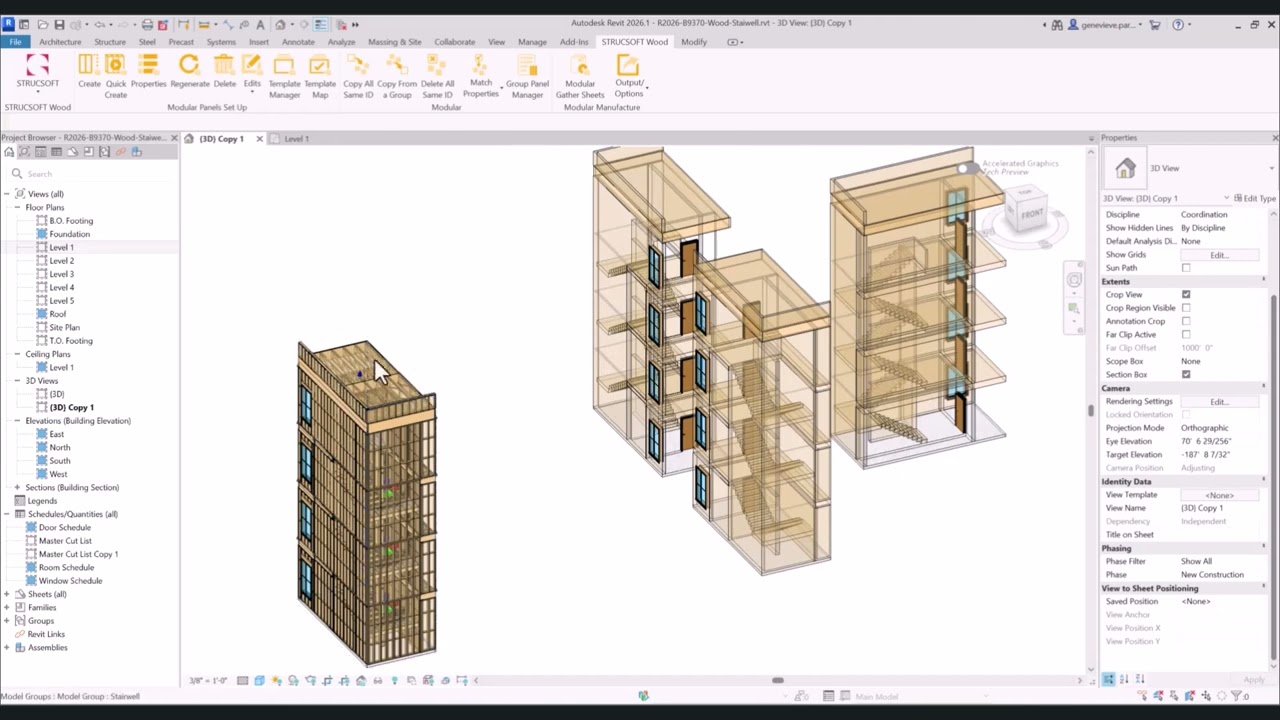1280x720 pixels.
Task: Switch to the Level 1 view tab
Action: (296, 139)
